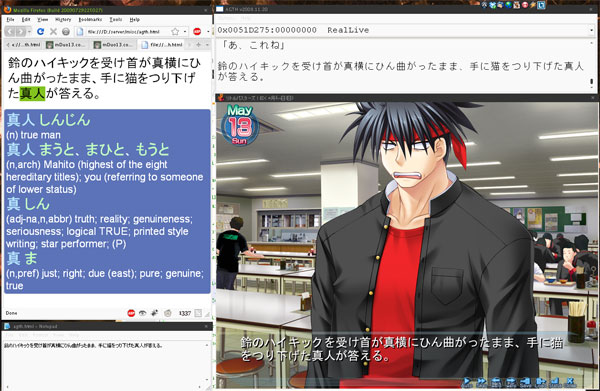Open Adblock Plus toolbar dropdown arrow
The image size is (600, 391).
(208, 32)
